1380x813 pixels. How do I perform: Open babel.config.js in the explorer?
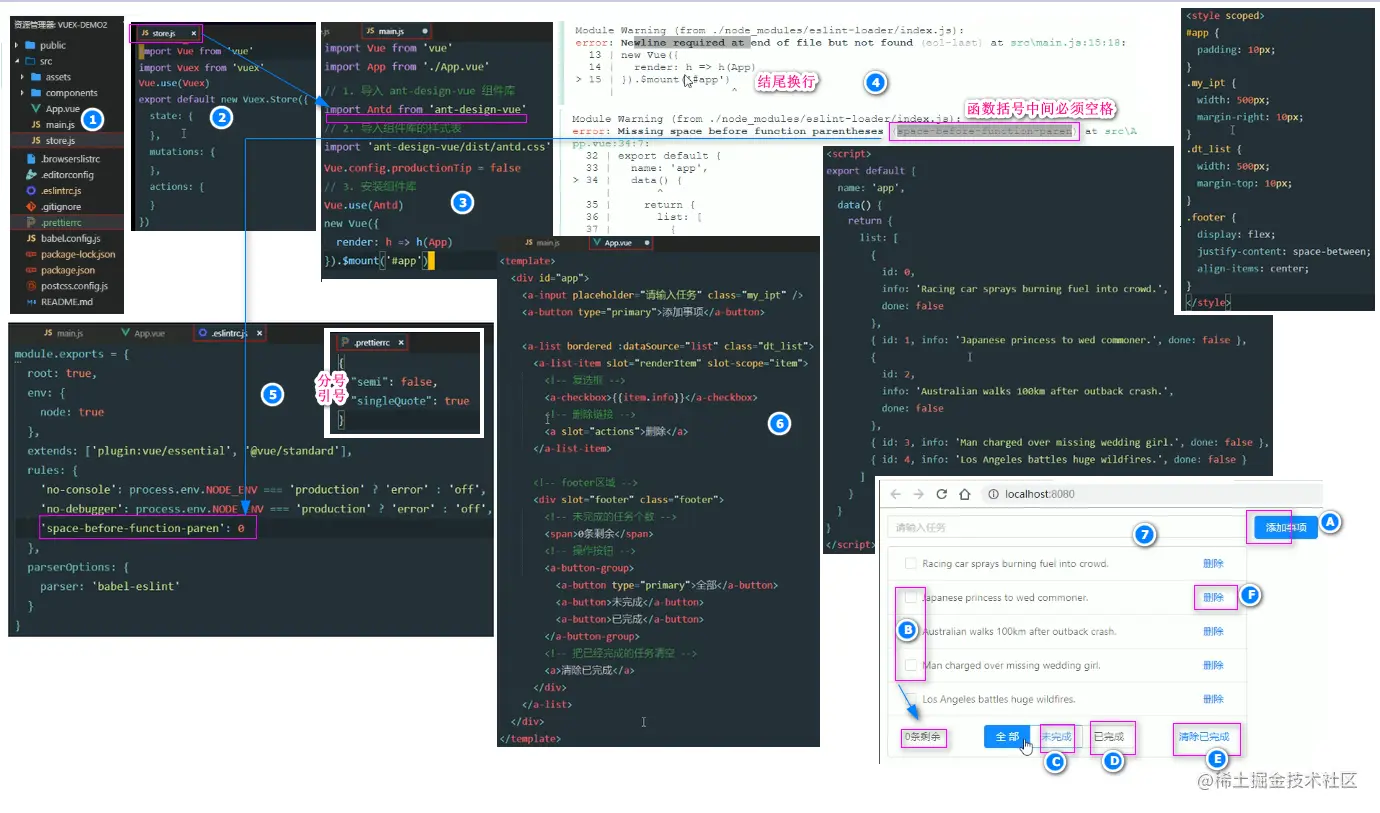pos(71,238)
